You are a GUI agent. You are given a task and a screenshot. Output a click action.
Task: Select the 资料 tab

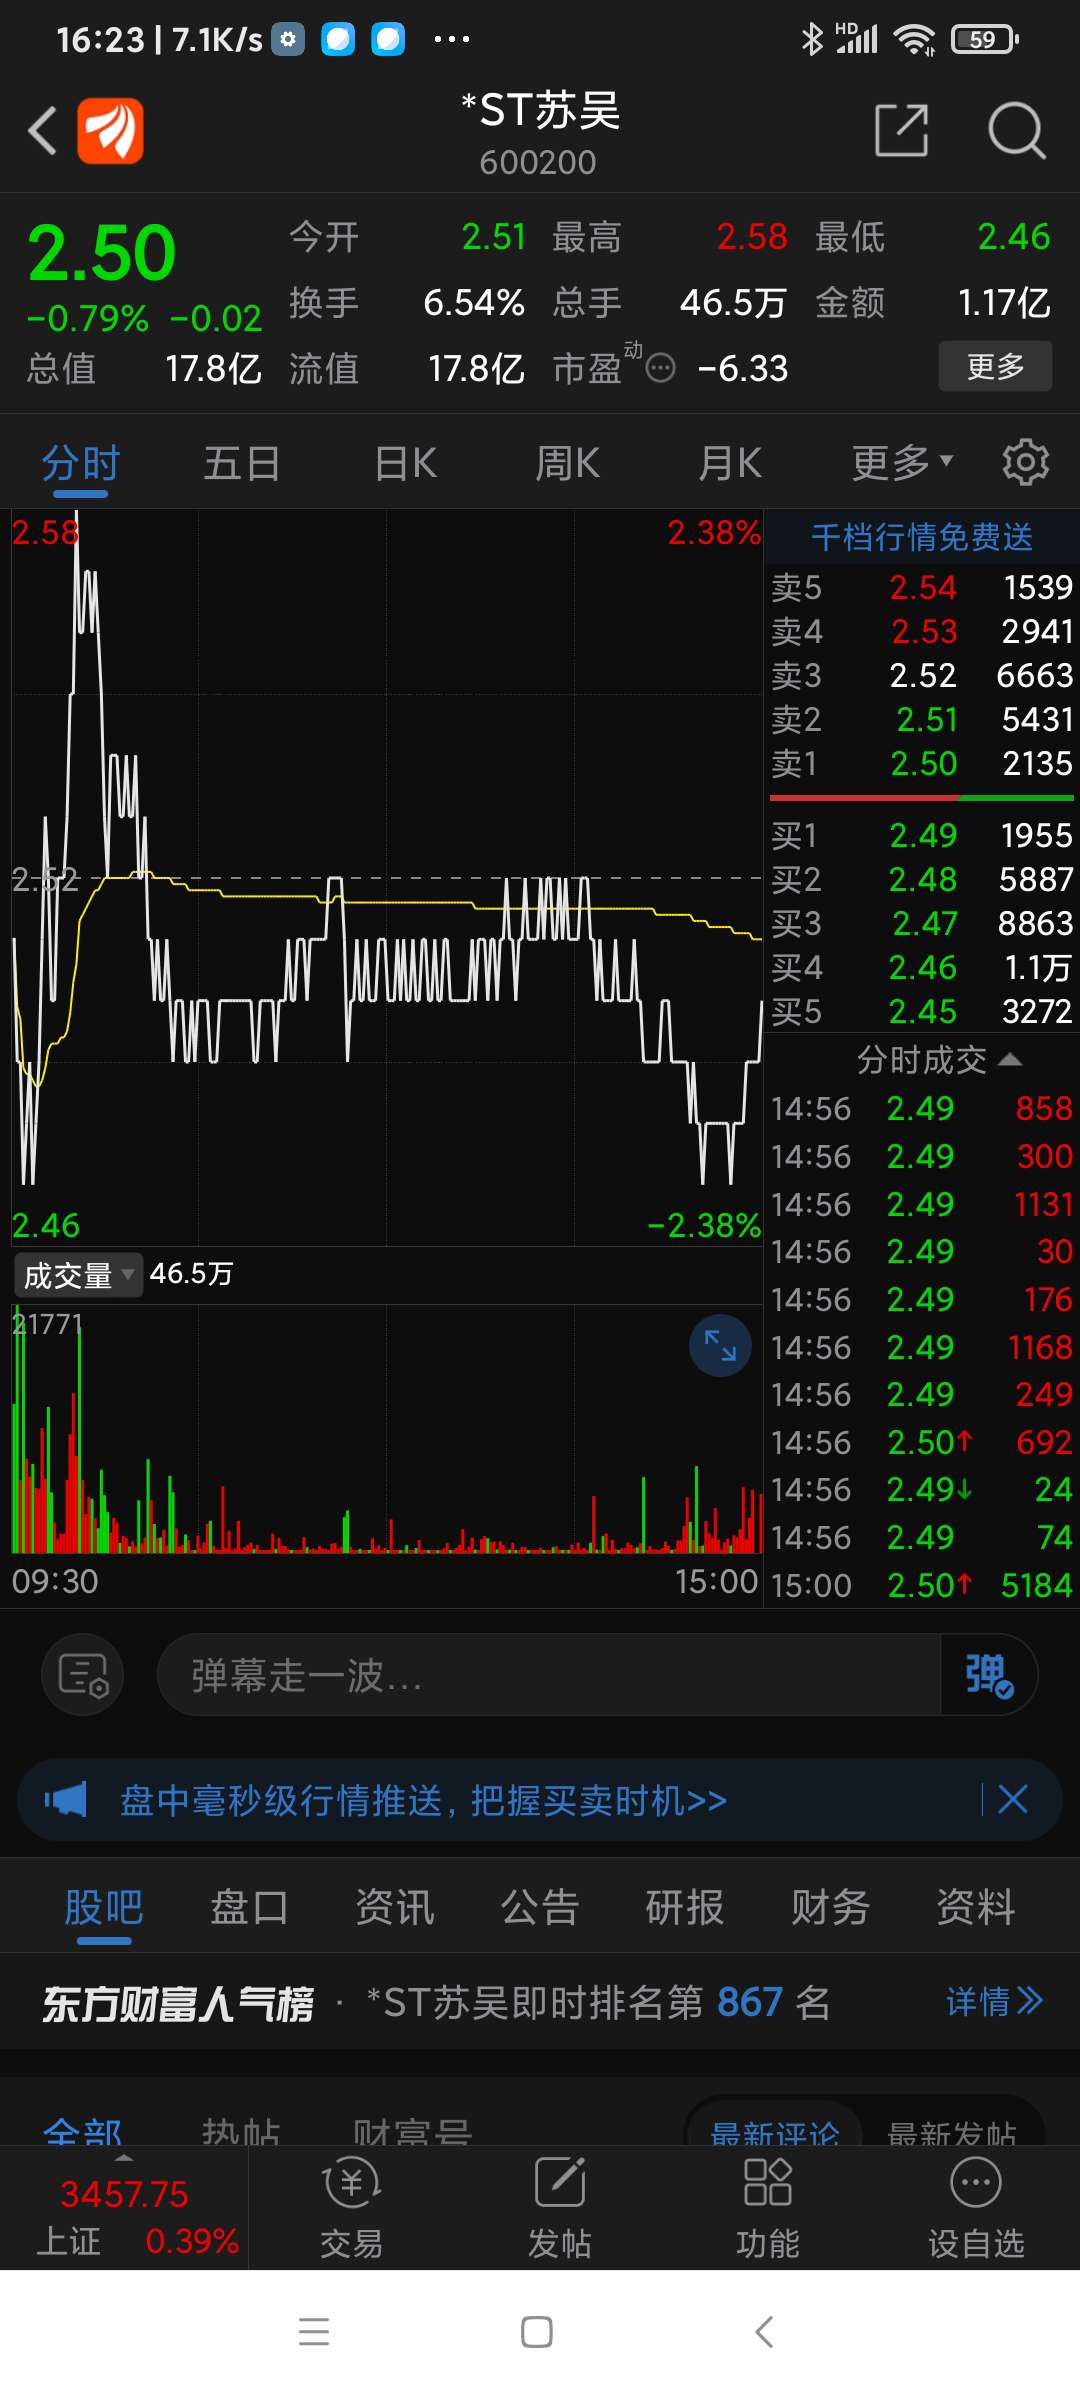coord(975,1907)
